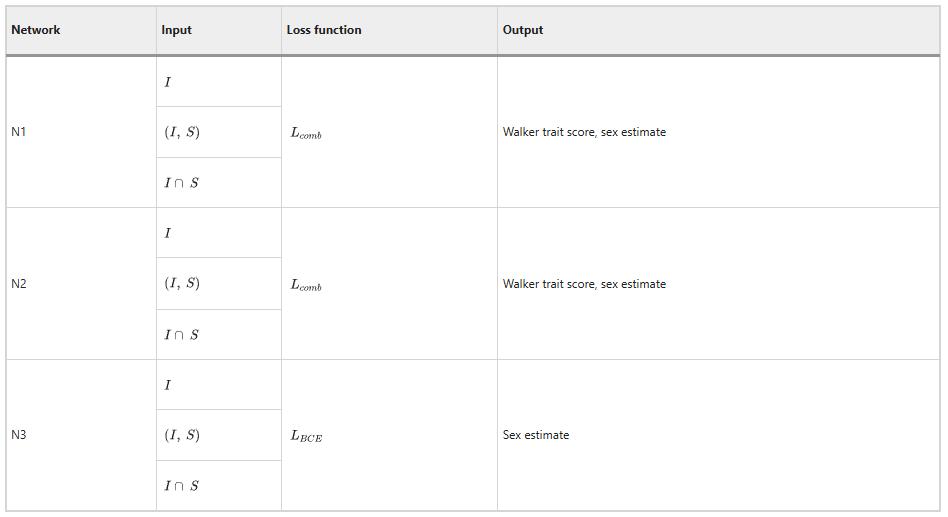Click the Network column header
Viewport: 948px width, 517px height.
(36, 30)
